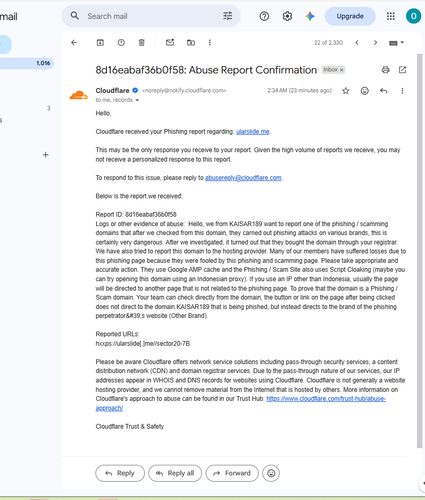The image size is (425, 500).
Task: Show search options filter icon
Action: point(228,16)
